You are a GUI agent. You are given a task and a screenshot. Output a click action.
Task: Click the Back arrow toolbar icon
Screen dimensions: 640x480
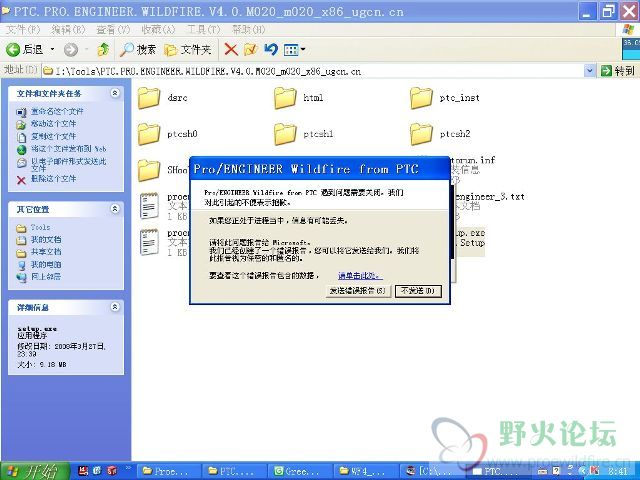coord(13,50)
